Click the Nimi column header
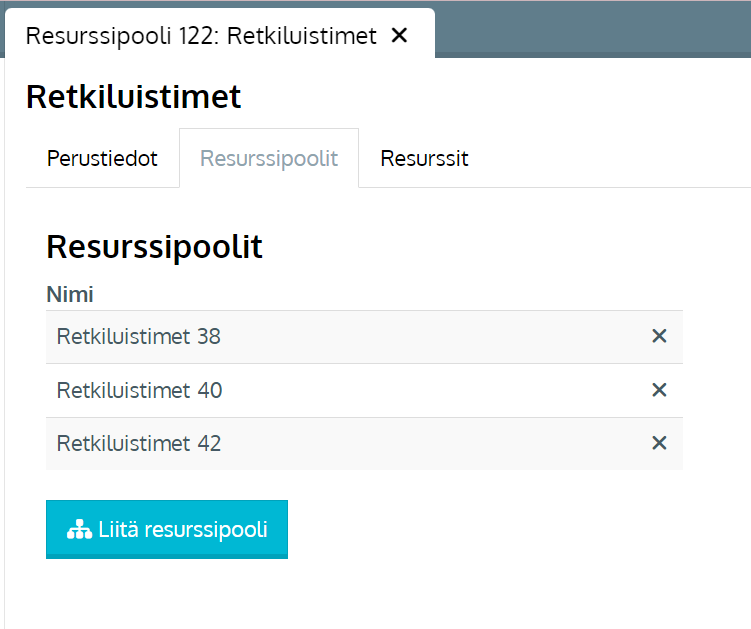This screenshot has height=629, width=751. [x=70, y=295]
